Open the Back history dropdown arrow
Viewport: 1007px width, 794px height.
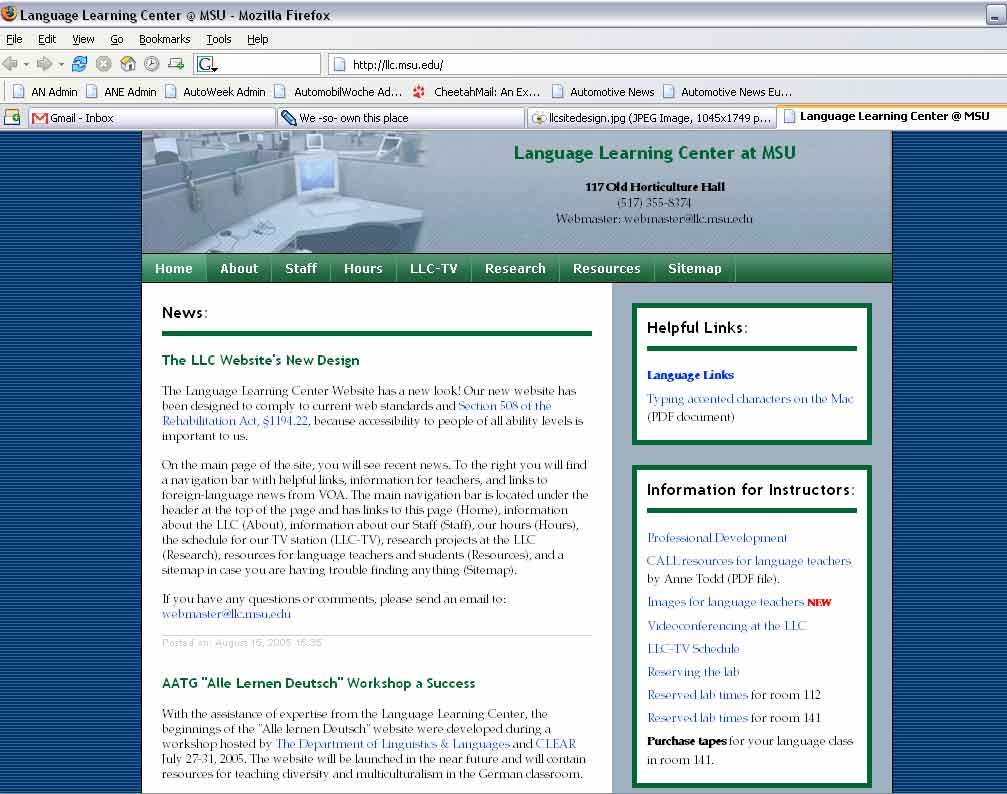(x=26, y=65)
